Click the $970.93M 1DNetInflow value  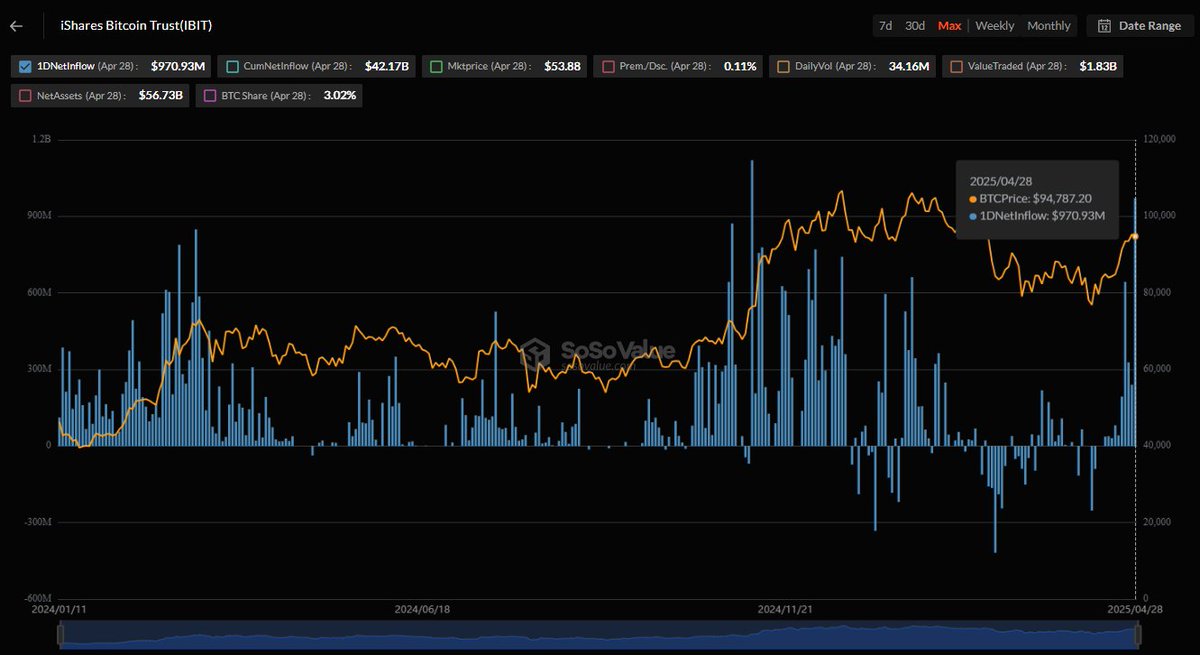click(x=179, y=67)
